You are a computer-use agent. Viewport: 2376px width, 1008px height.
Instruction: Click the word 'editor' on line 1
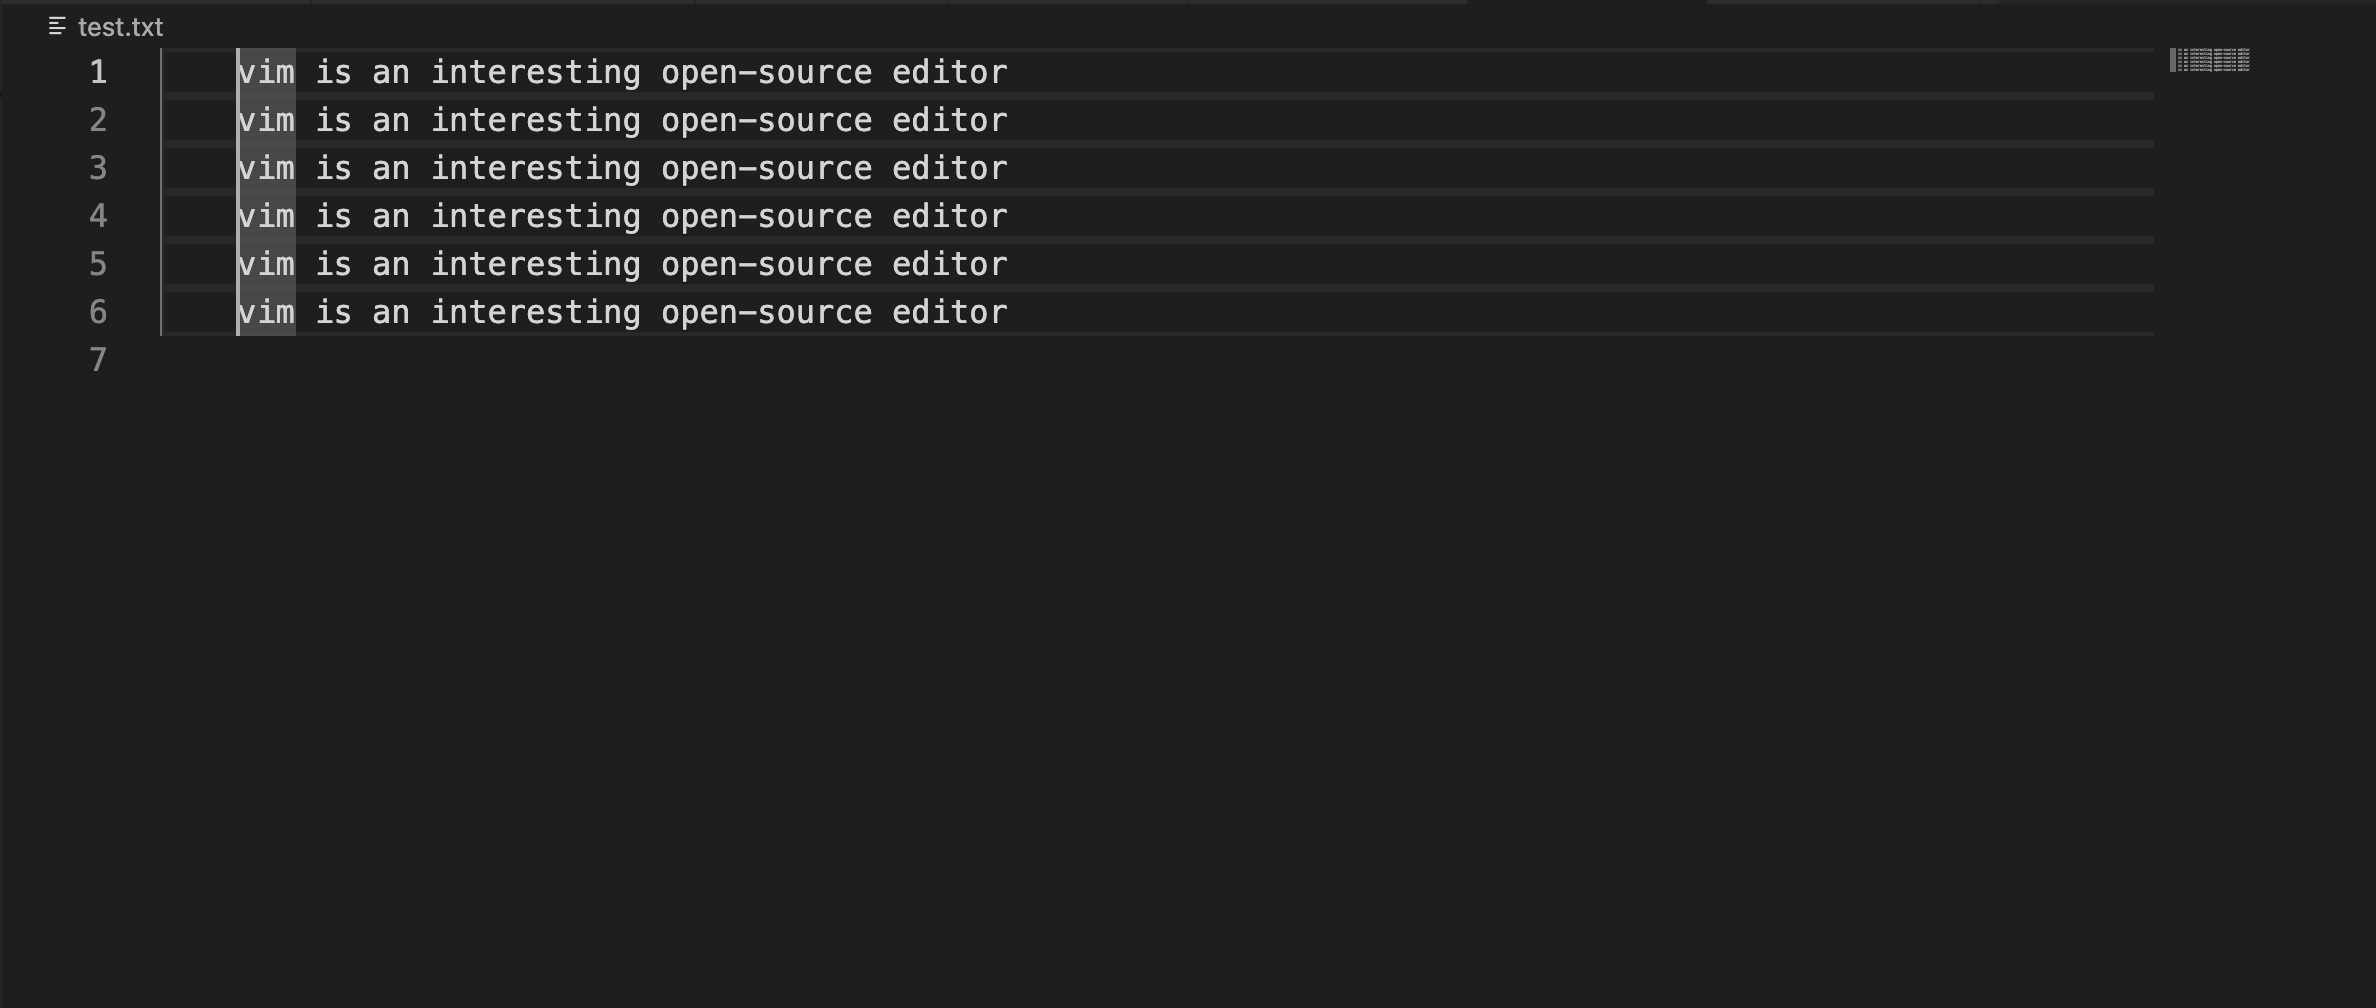(x=950, y=72)
